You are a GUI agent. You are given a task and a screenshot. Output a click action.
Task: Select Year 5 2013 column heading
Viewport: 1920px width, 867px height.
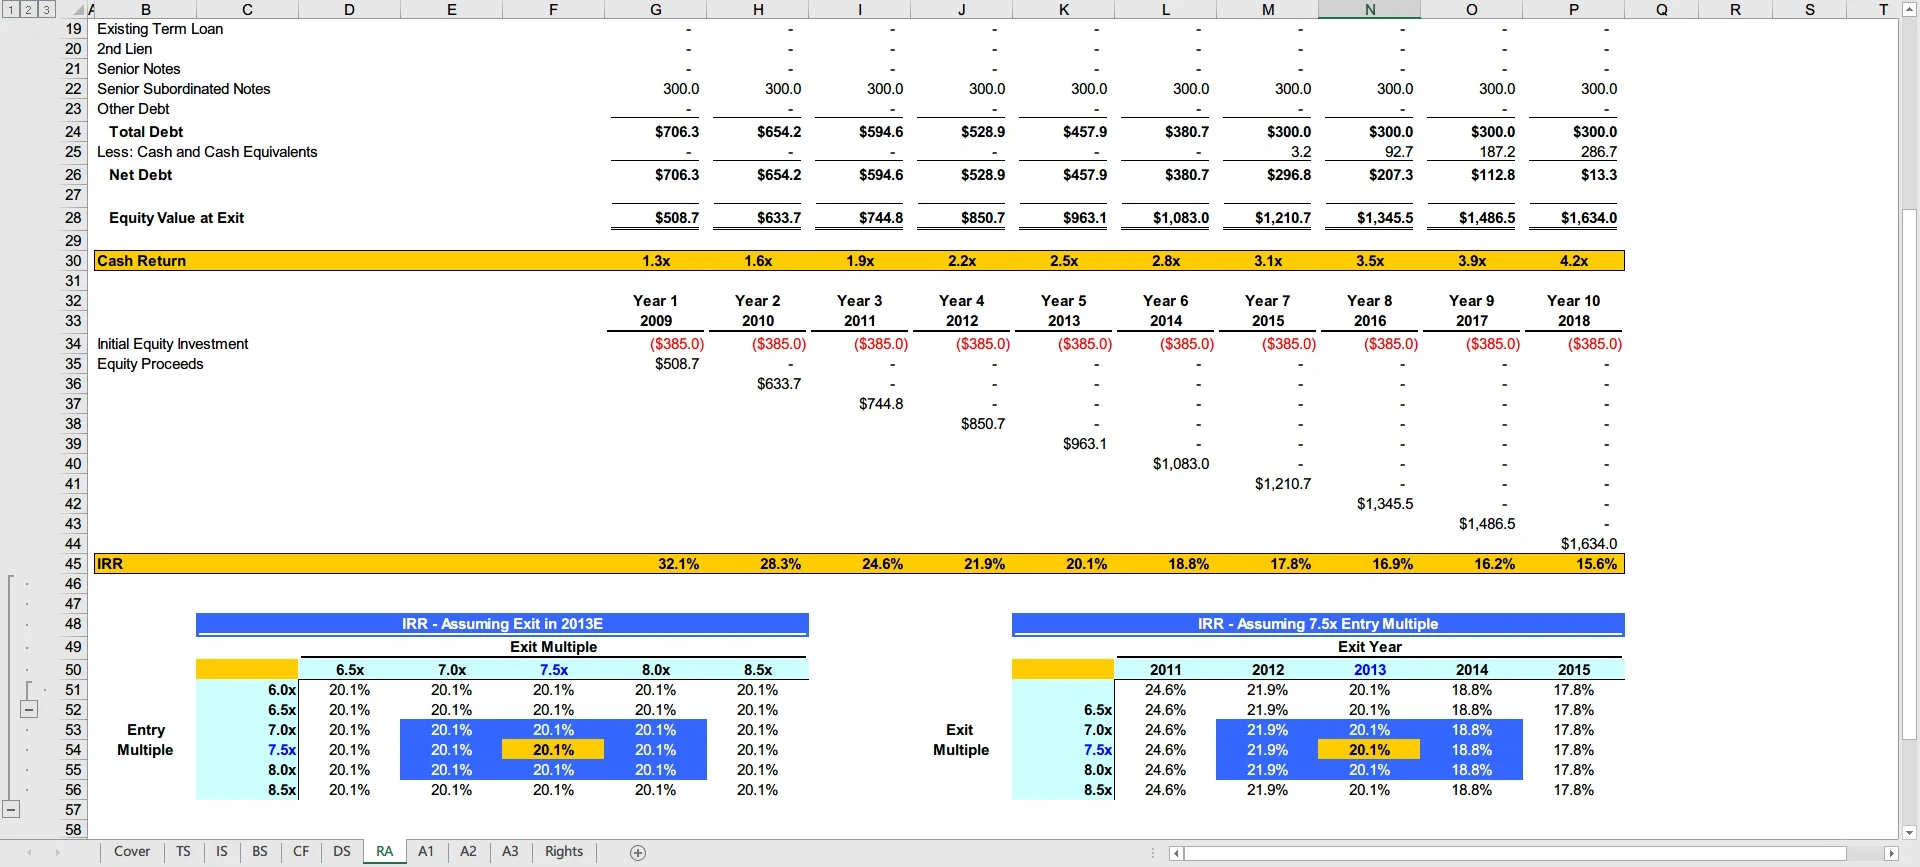[x=1064, y=311]
